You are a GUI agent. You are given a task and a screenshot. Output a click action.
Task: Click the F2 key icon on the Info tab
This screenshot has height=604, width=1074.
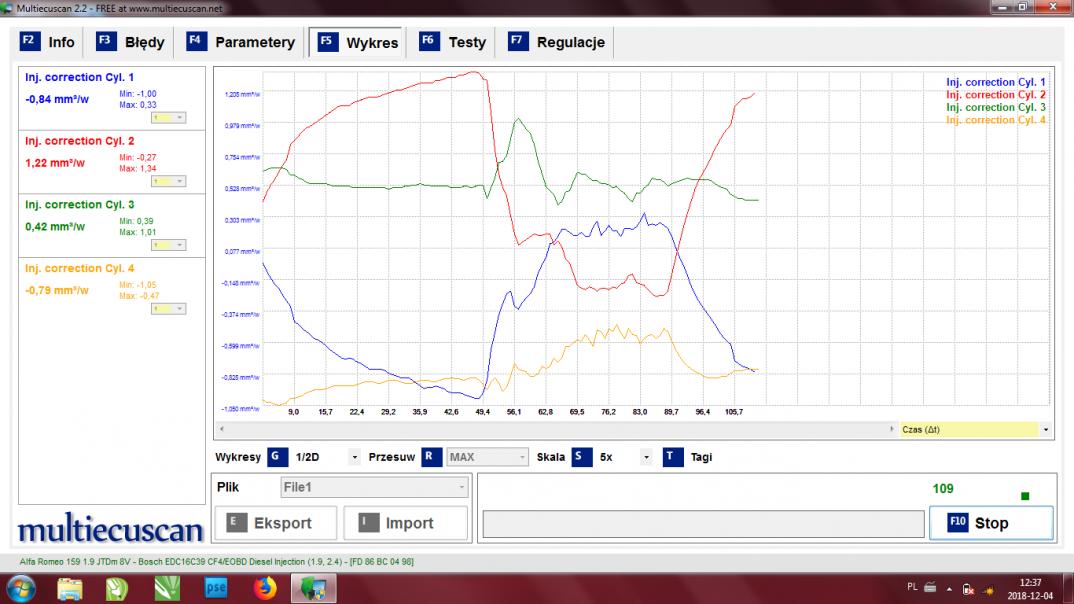(x=29, y=41)
